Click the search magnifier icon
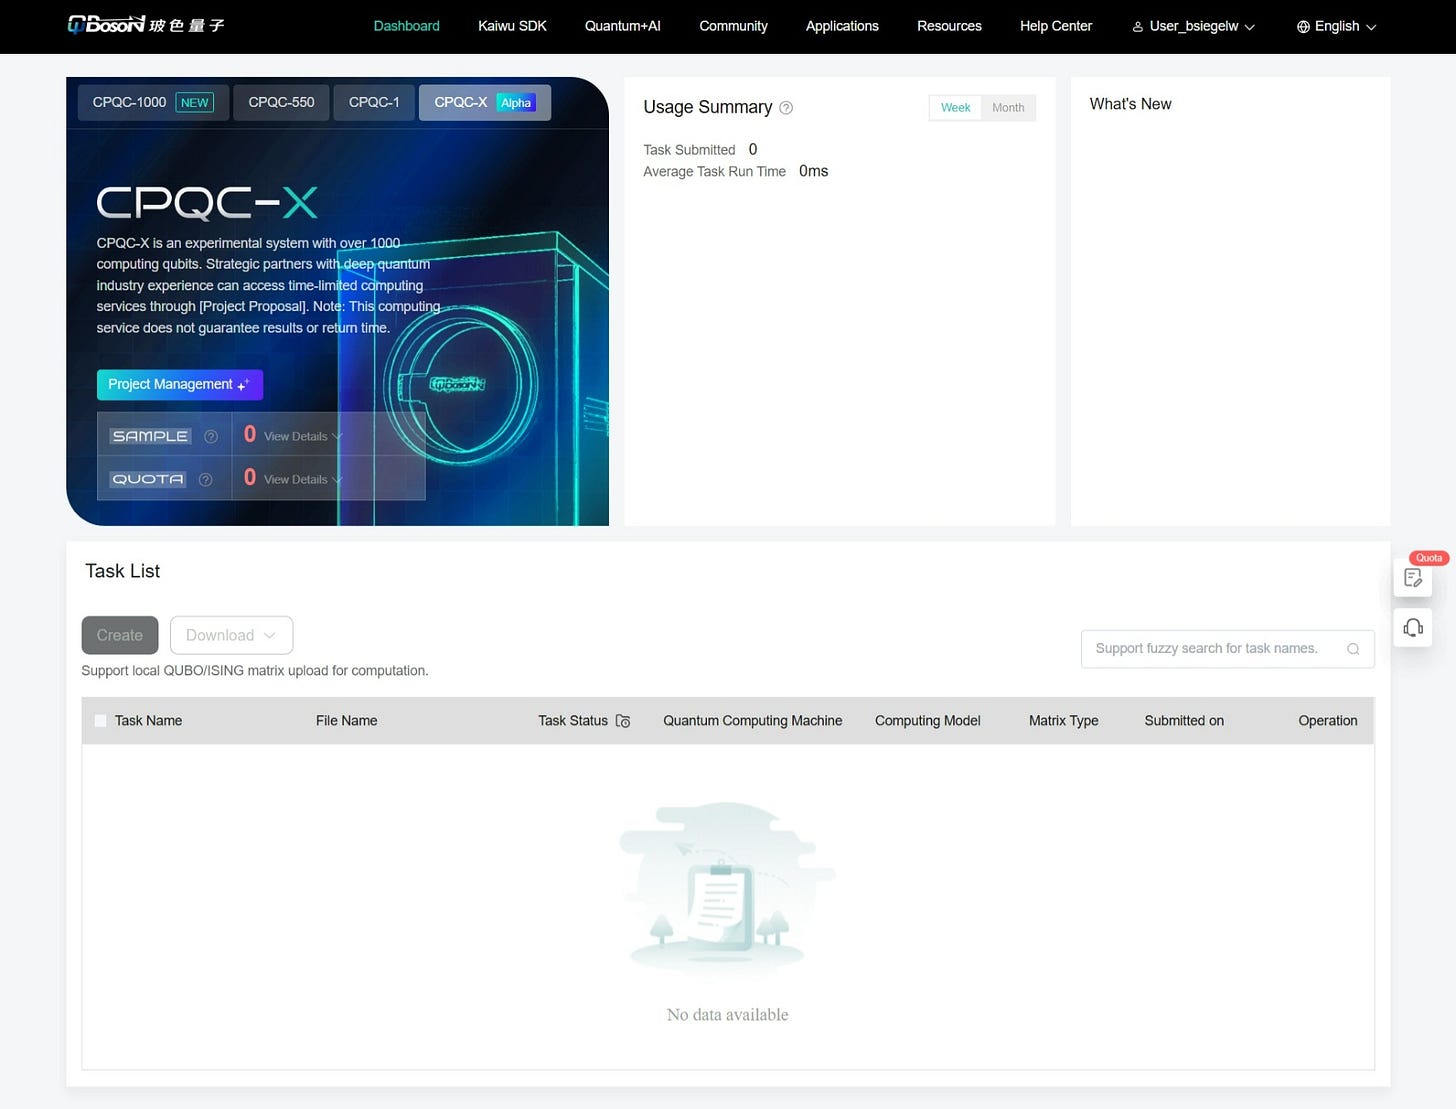This screenshot has height=1109, width=1456. click(1353, 649)
